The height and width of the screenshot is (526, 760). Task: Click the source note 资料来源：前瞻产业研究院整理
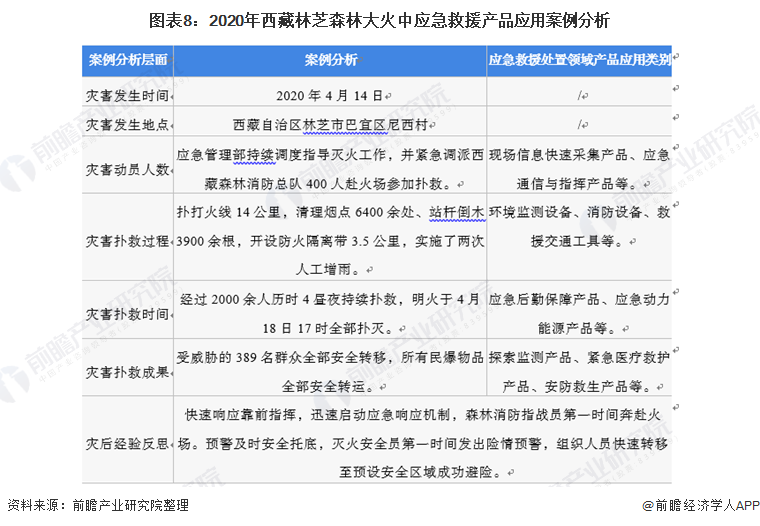tap(98, 505)
